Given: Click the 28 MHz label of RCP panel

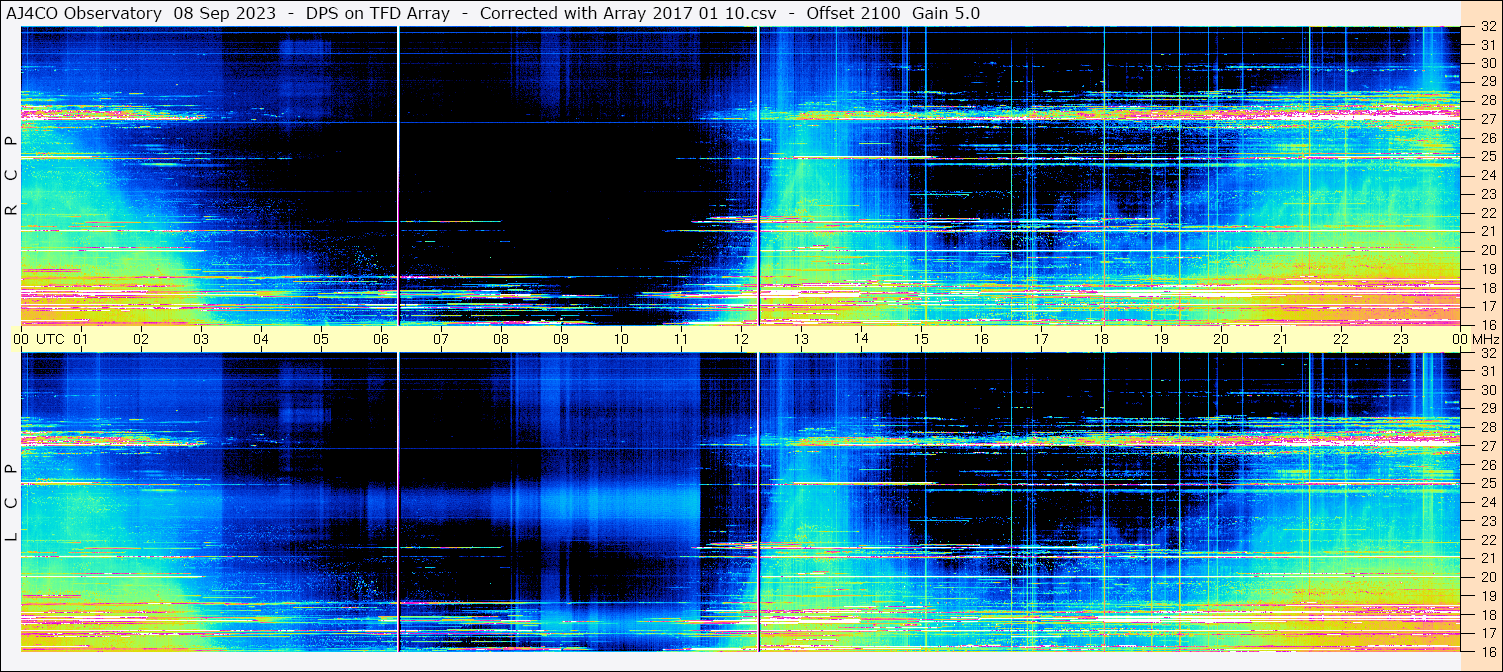Looking at the screenshot, I should click(x=1487, y=100).
